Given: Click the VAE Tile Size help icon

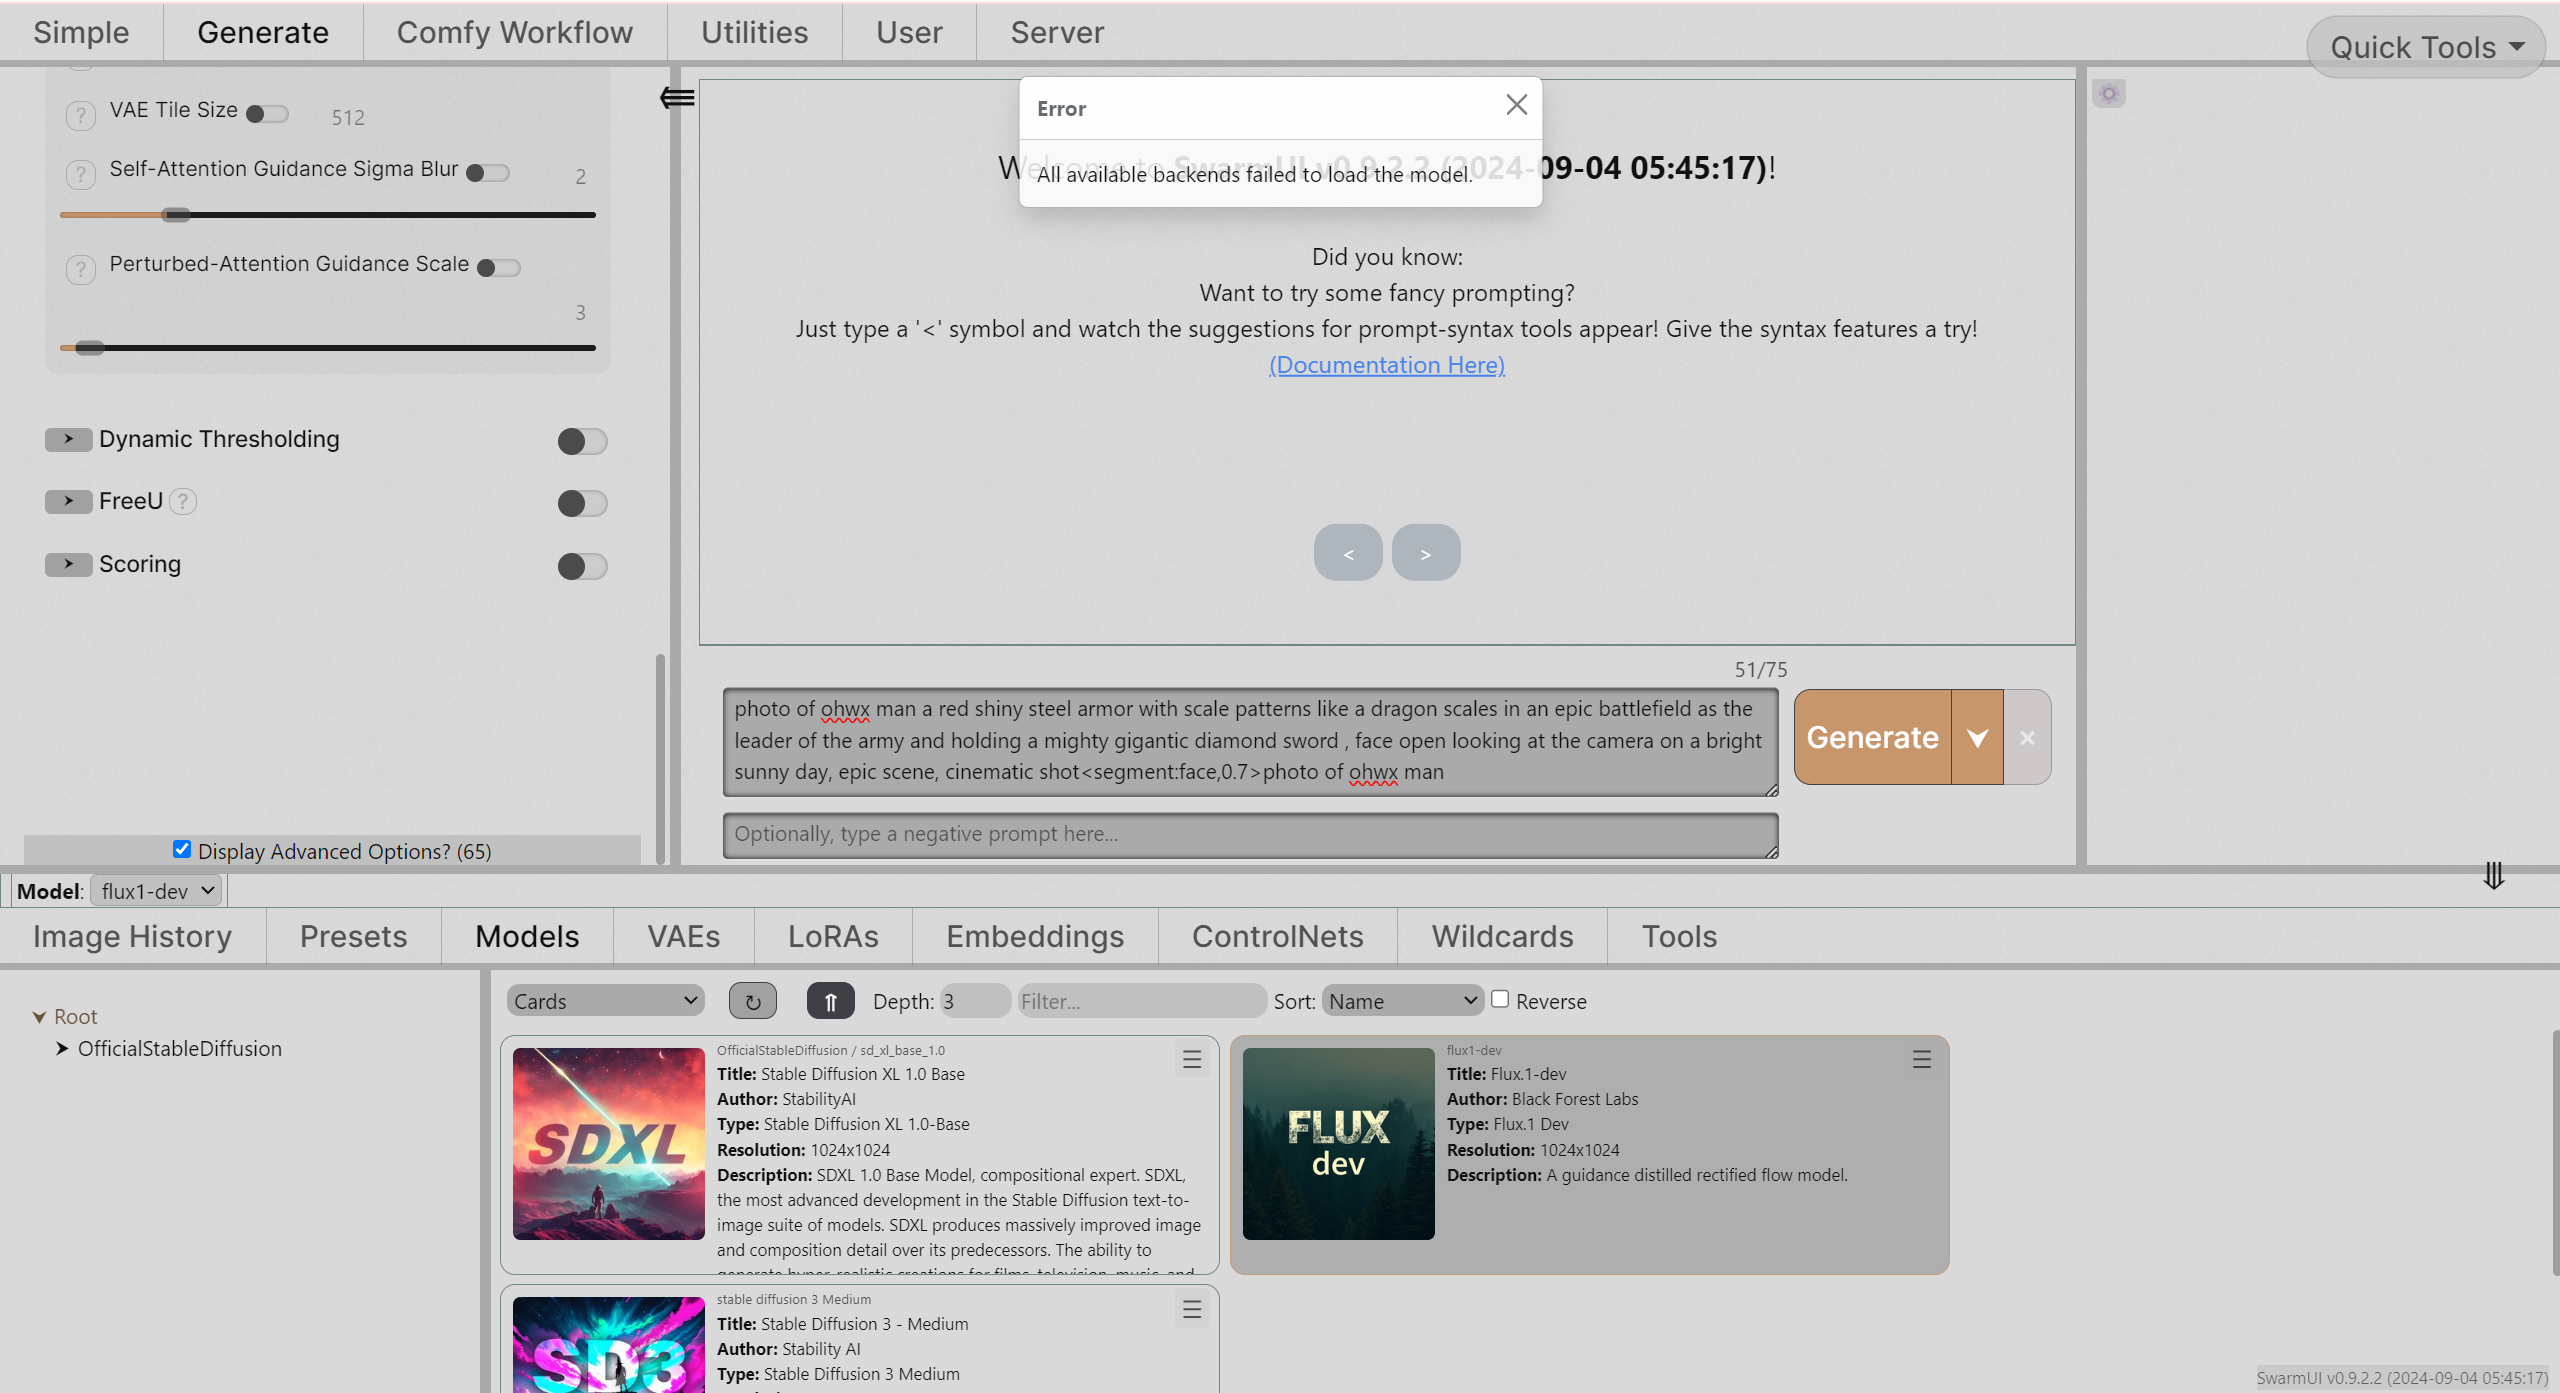Looking at the screenshot, I should 80,115.
